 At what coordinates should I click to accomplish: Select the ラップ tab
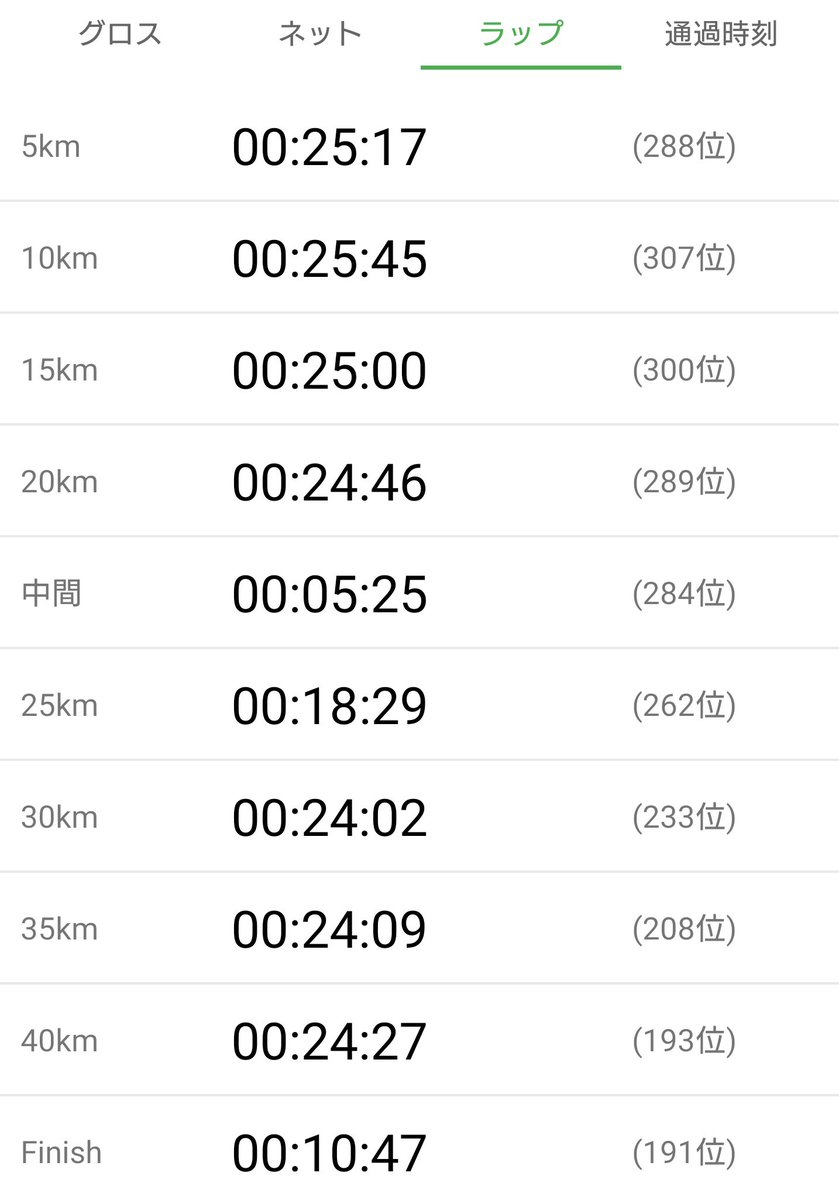click(521, 34)
